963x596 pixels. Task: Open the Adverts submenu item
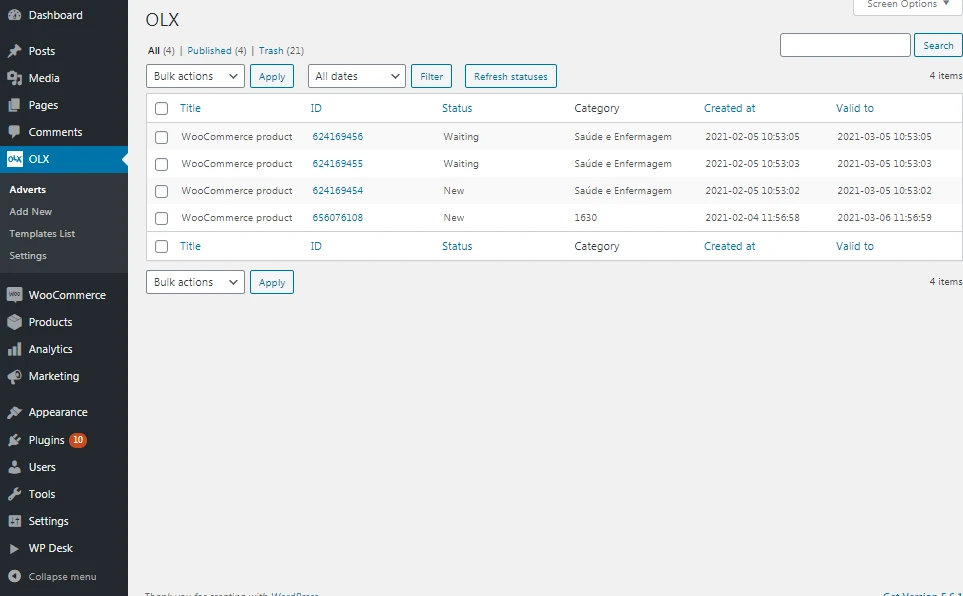click(x=28, y=189)
